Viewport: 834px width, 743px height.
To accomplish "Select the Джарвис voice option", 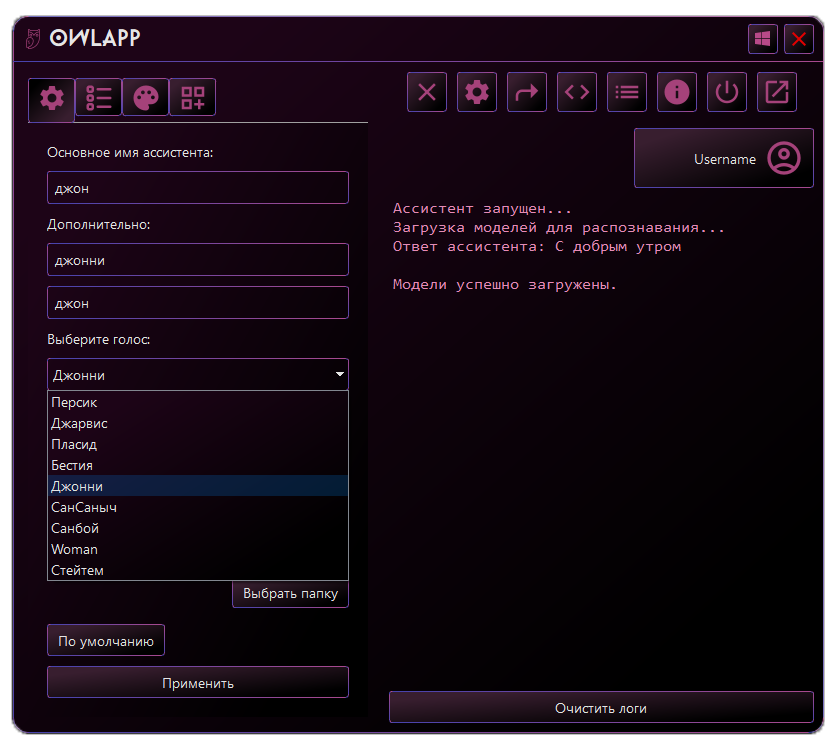I will pos(80,423).
